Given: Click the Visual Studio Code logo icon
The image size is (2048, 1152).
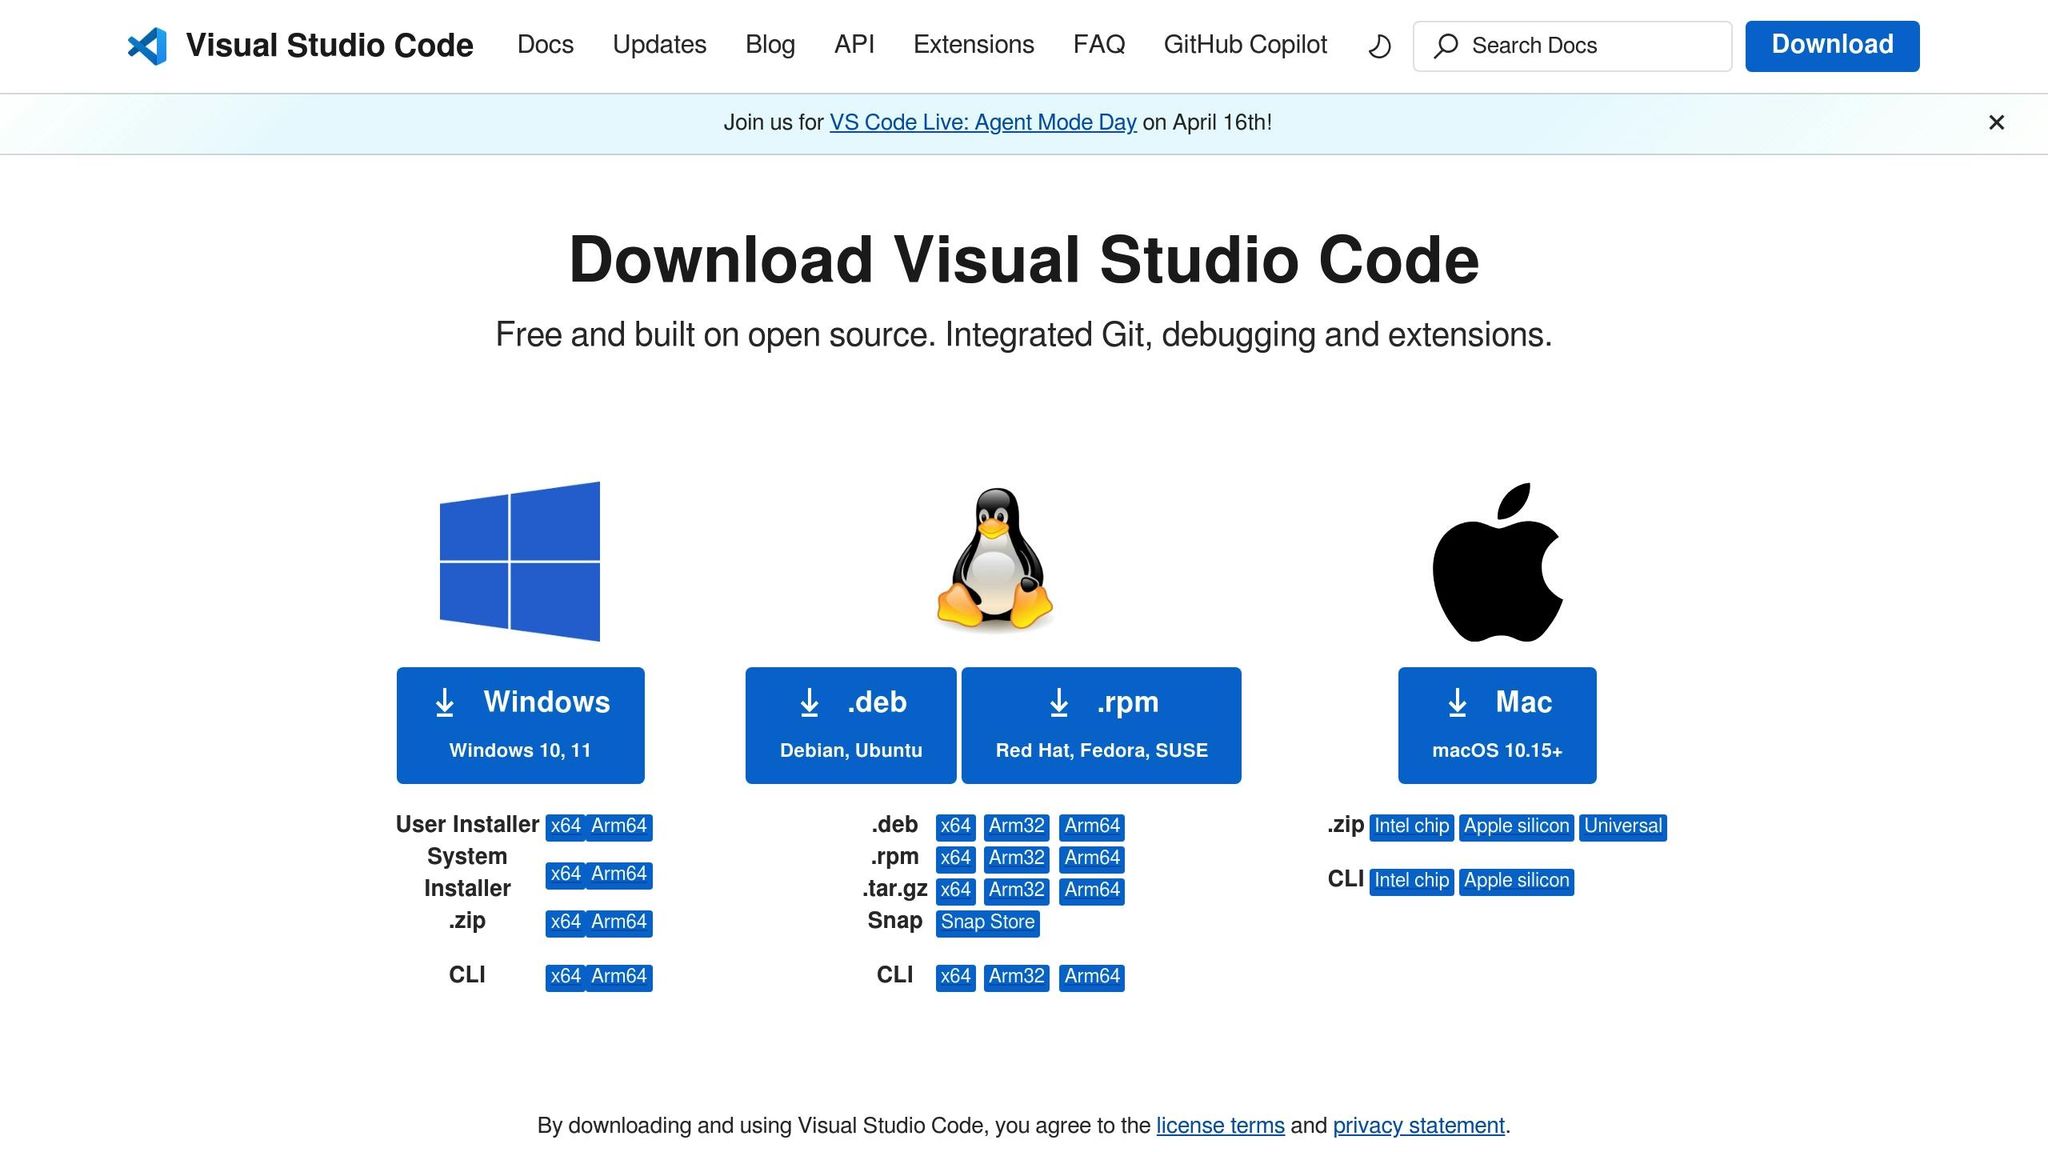Looking at the screenshot, I should [147, 46].
